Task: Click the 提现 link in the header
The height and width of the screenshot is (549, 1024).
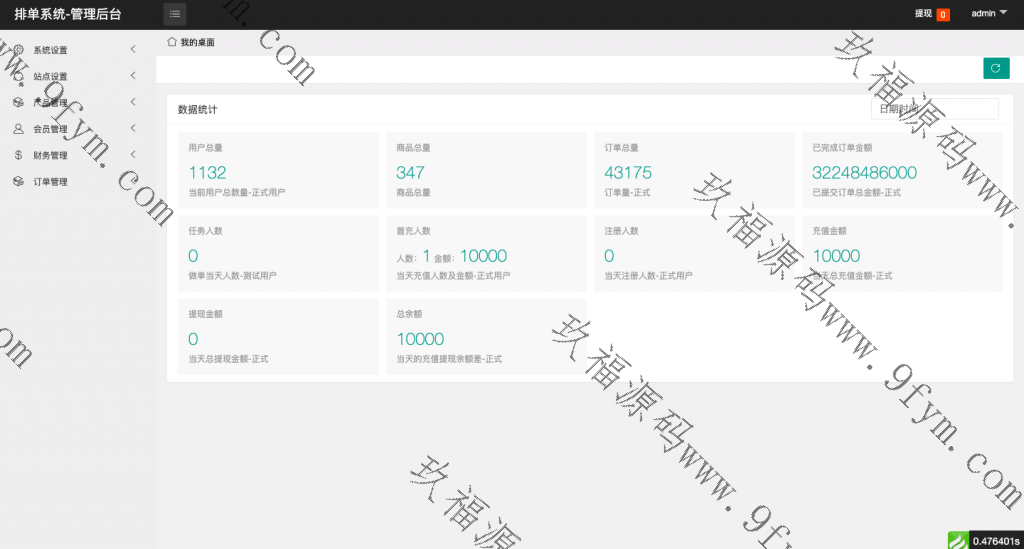Action: pyautogui.click(x=923, y=14)
